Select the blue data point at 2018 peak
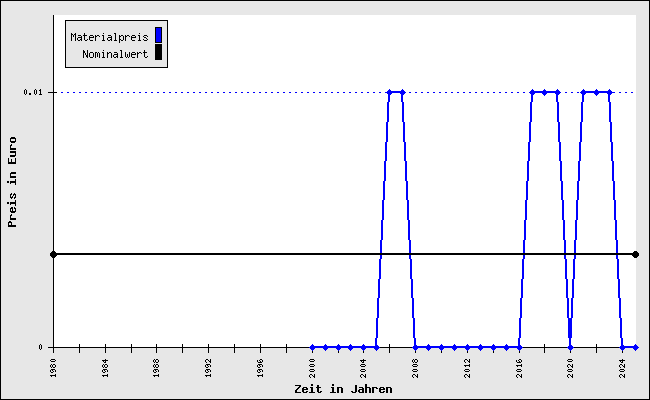 point(545,92)
